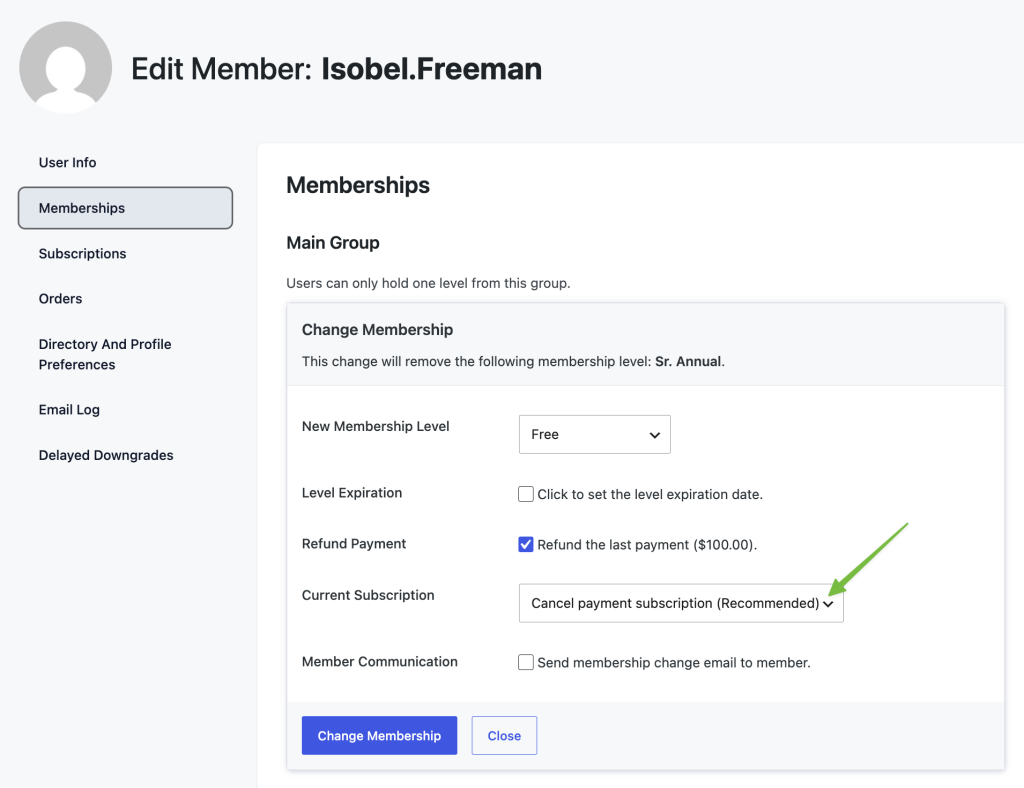Enable the level expiration date checkbox

point(526,494)
